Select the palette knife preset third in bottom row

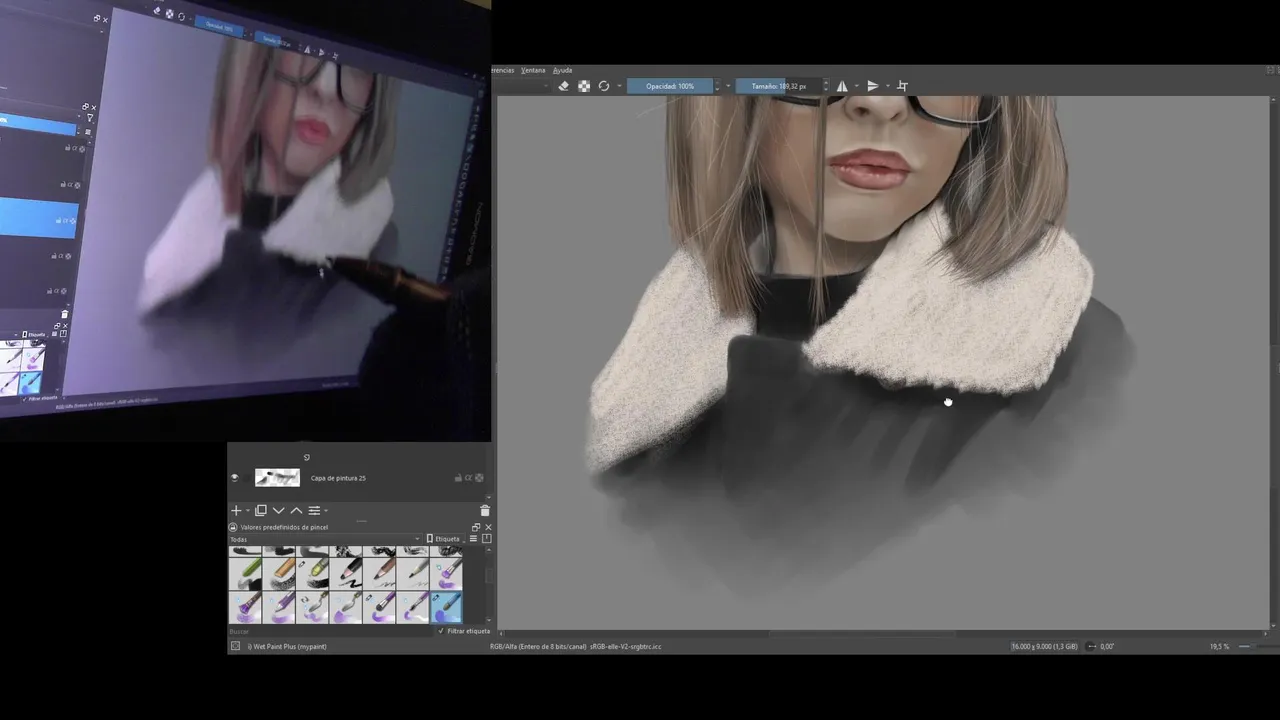pyautogui.click(x=313, y=607)
